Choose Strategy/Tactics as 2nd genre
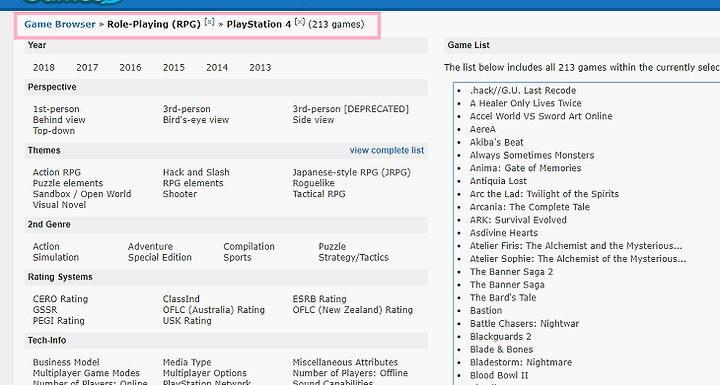This screenshot has width=720, height=385. (354, 257)
